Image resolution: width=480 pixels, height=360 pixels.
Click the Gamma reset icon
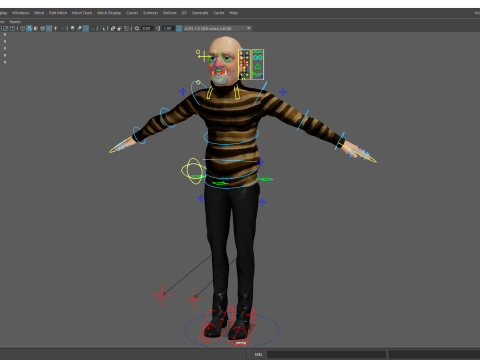[x=158, y=29]
